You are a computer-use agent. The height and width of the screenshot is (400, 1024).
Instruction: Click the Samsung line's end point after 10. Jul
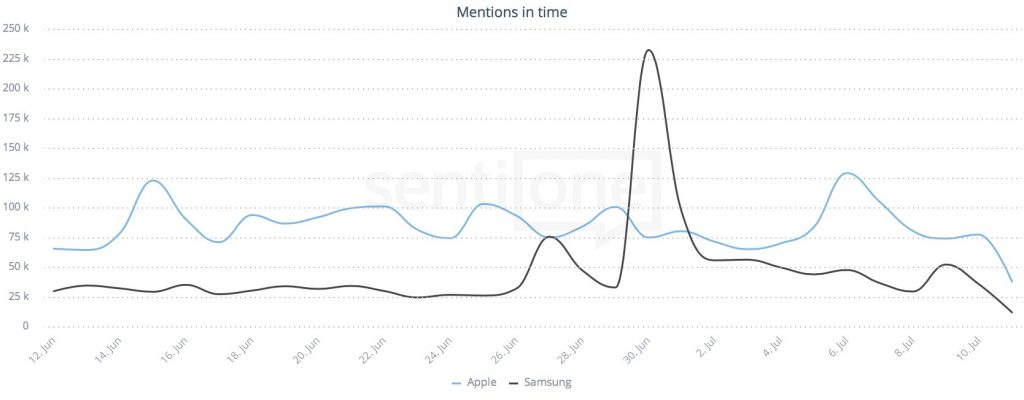click(1012, 312)
